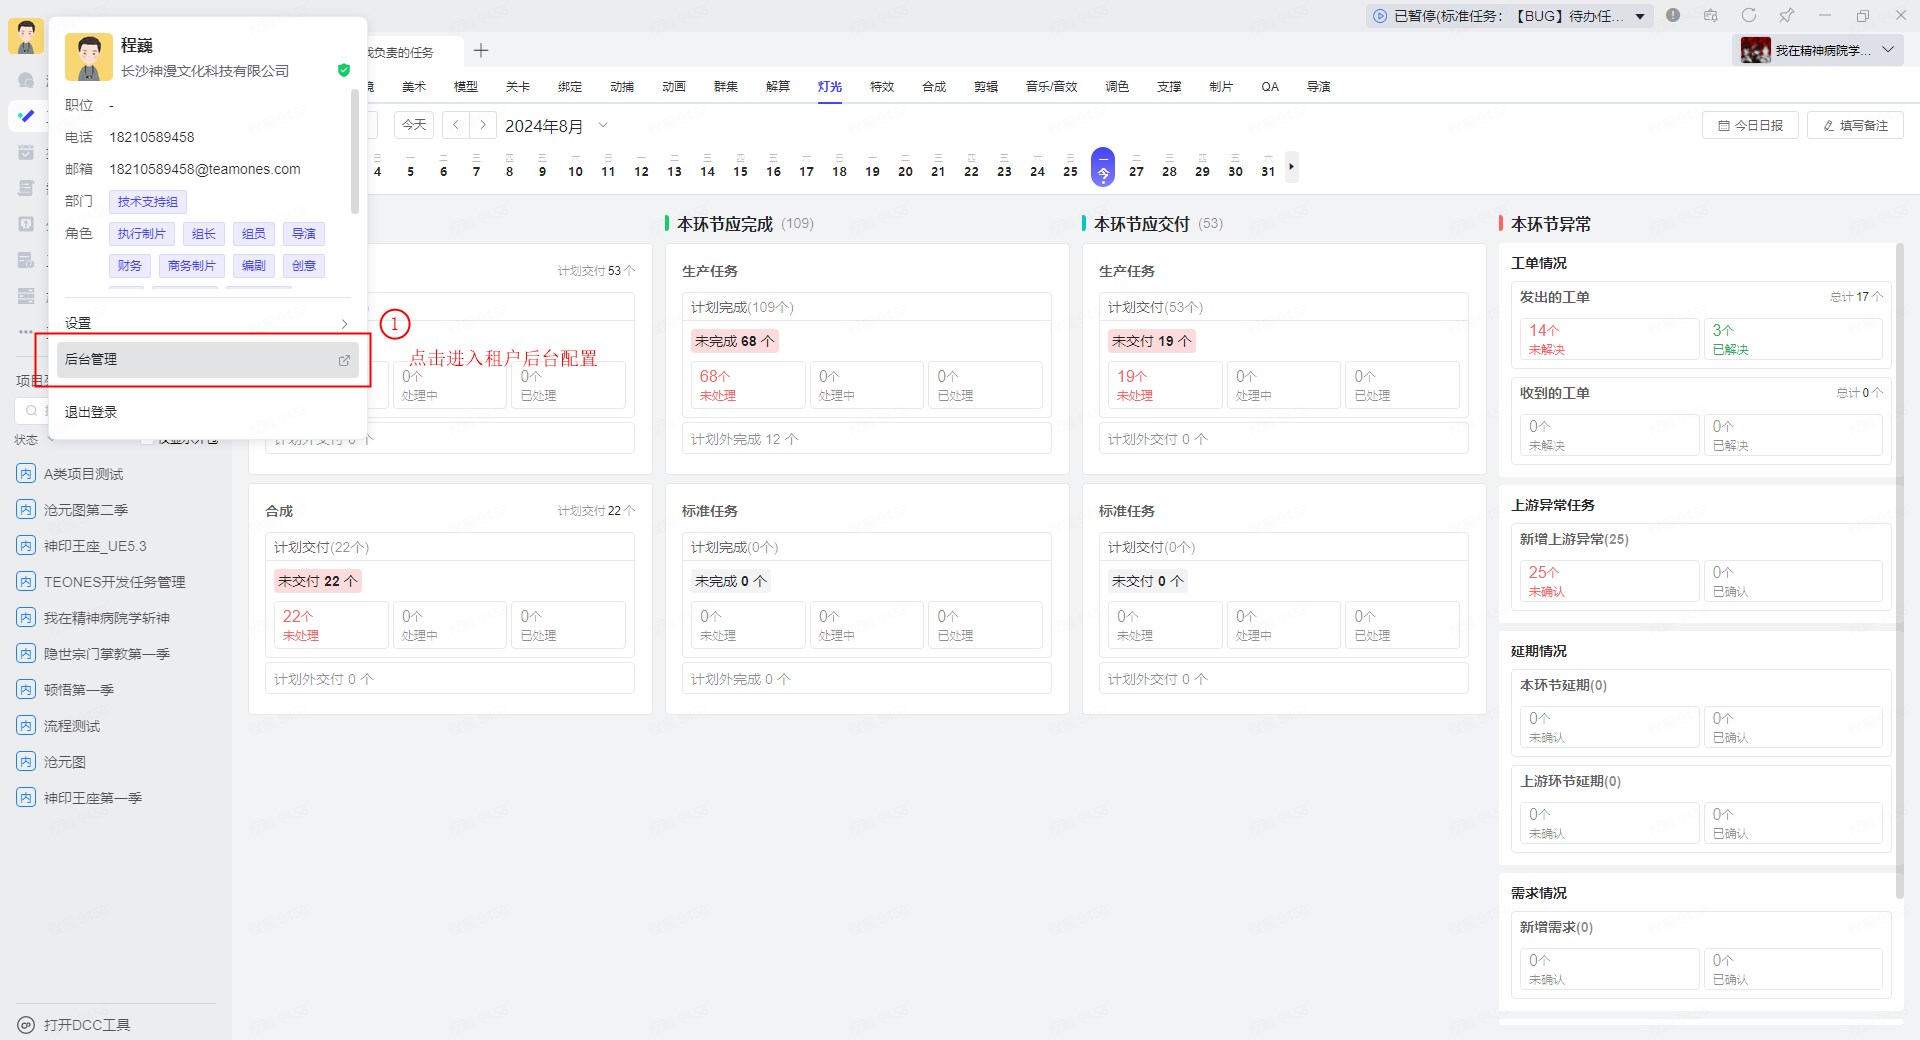Click the Open DCC Tools icon
Screen dimensions: 1920x1040
click(26, 1025)
